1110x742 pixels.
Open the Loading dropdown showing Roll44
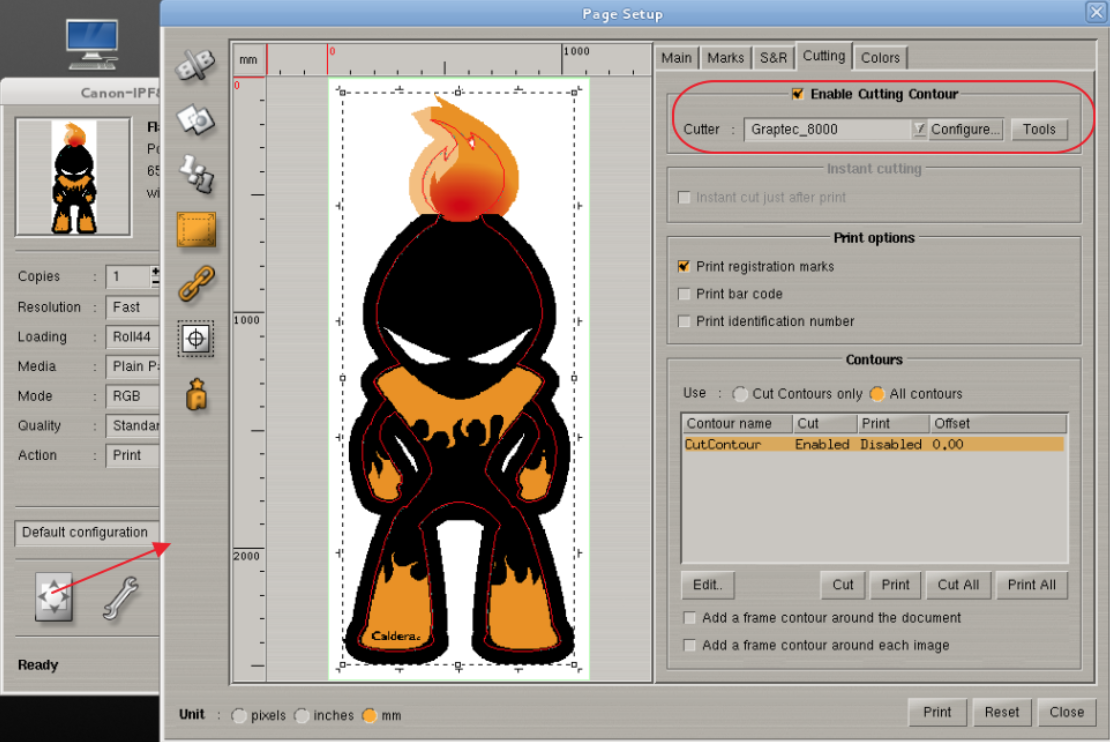[132, 337]
